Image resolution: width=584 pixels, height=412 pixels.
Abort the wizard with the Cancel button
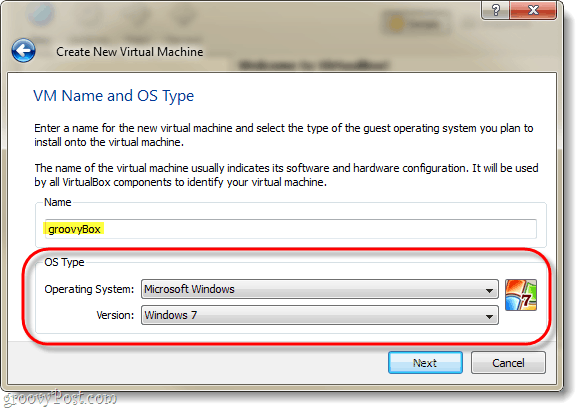point(508,363)
